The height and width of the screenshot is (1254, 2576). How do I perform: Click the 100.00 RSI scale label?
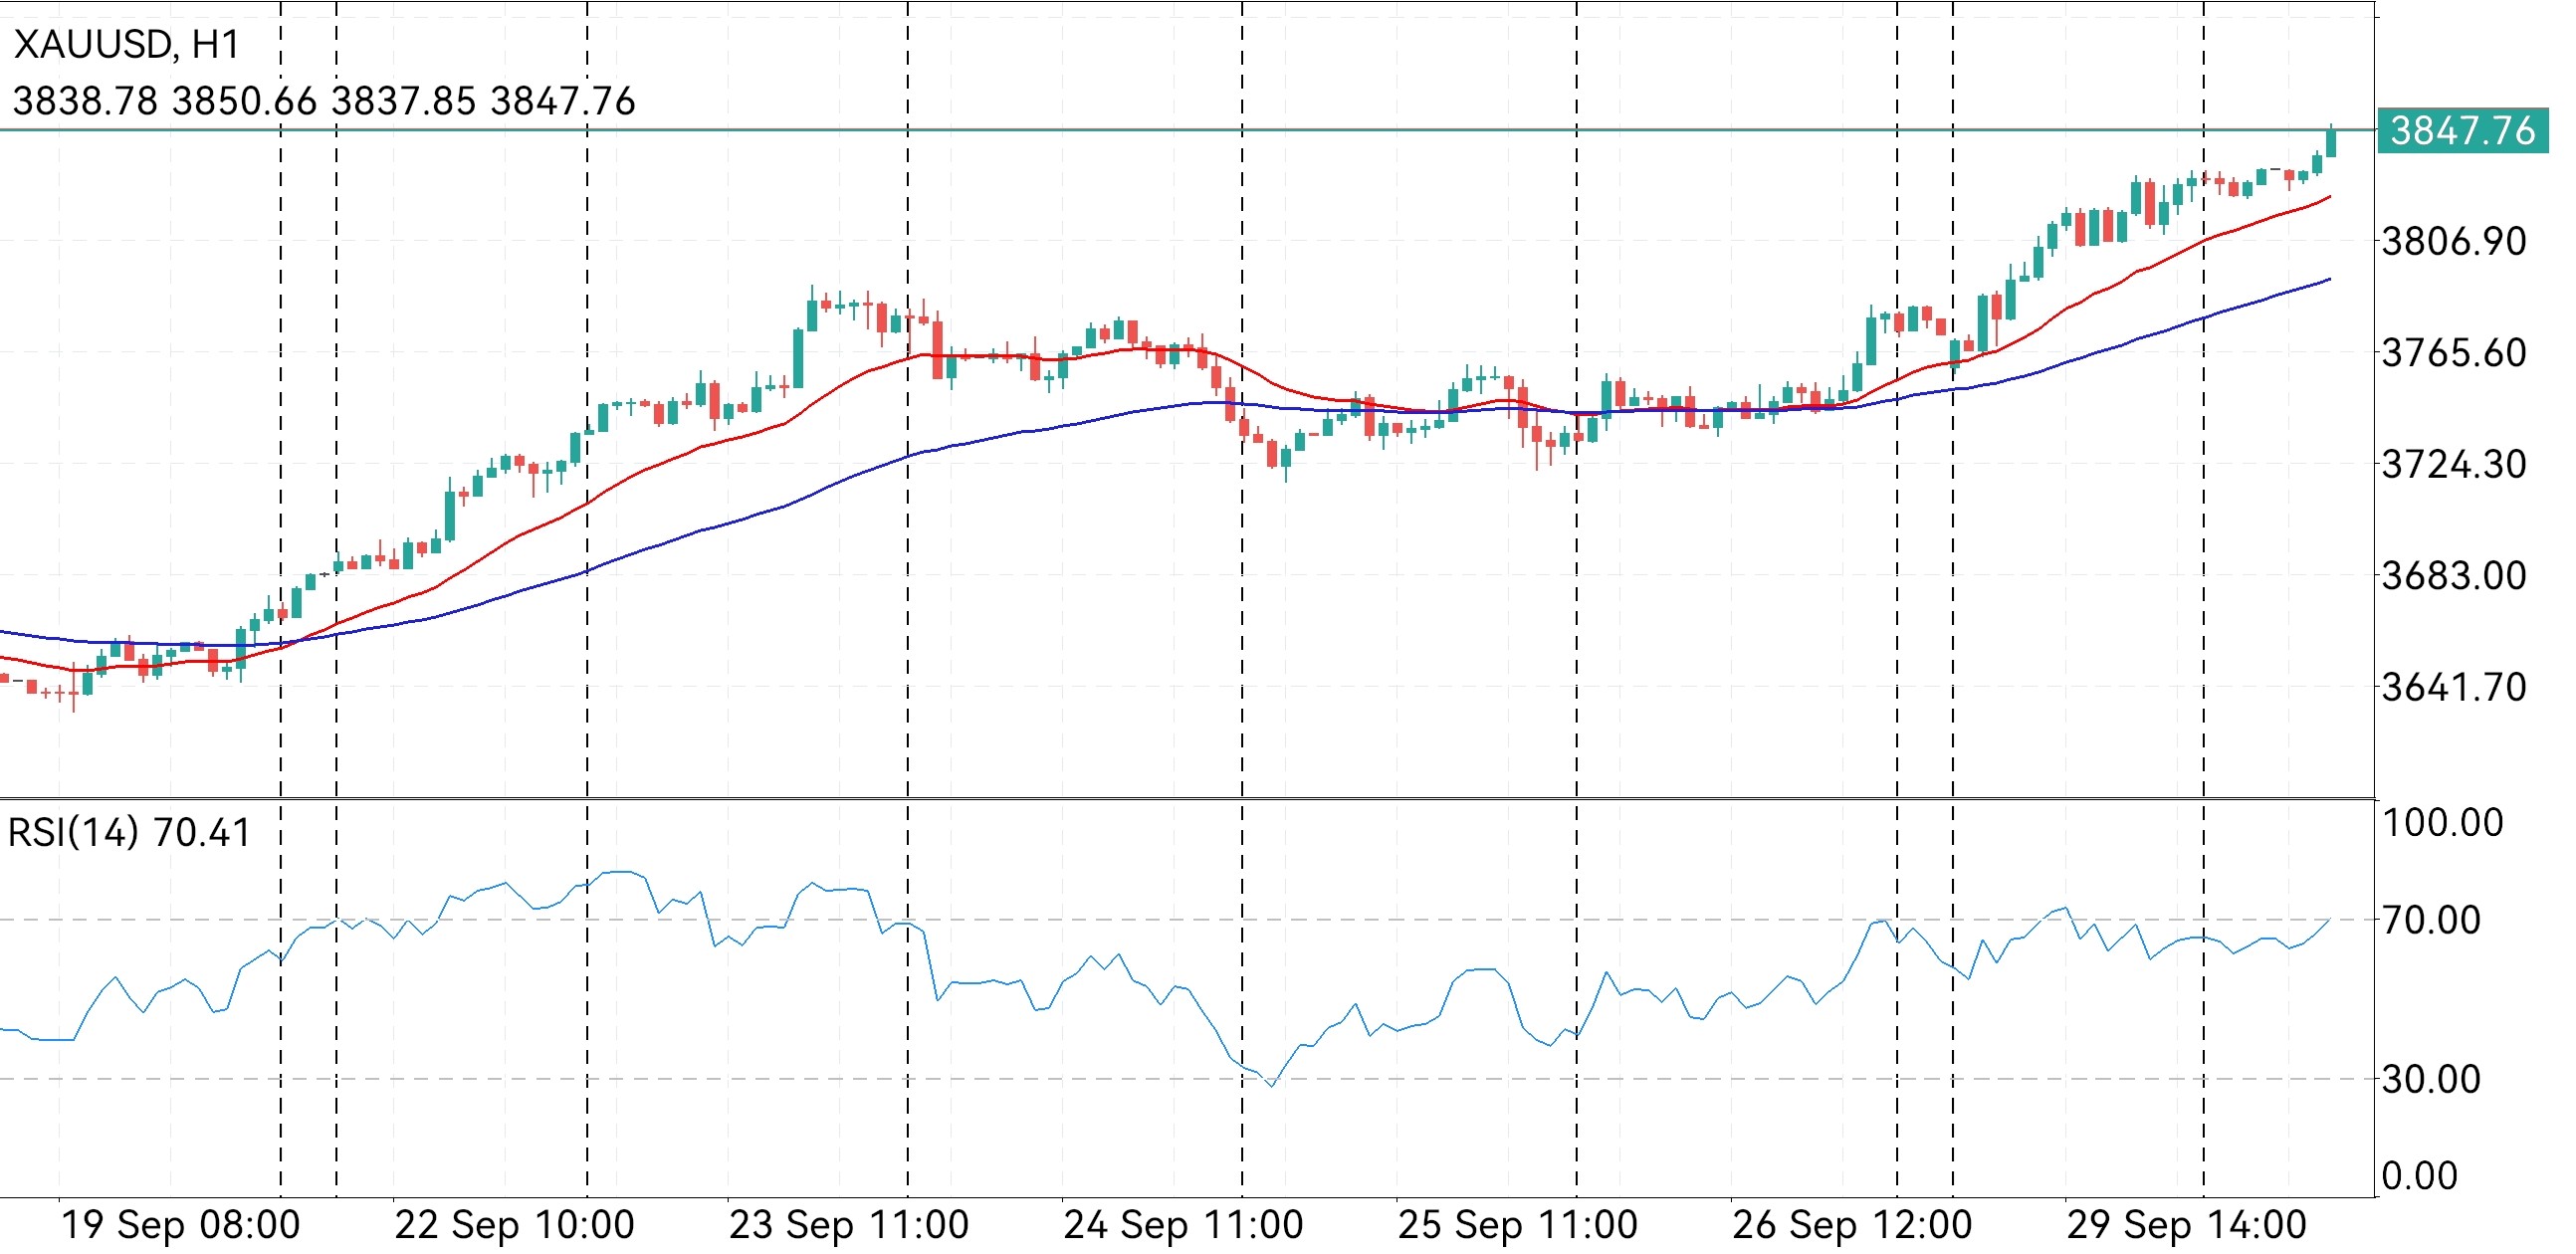(2442, 823)
